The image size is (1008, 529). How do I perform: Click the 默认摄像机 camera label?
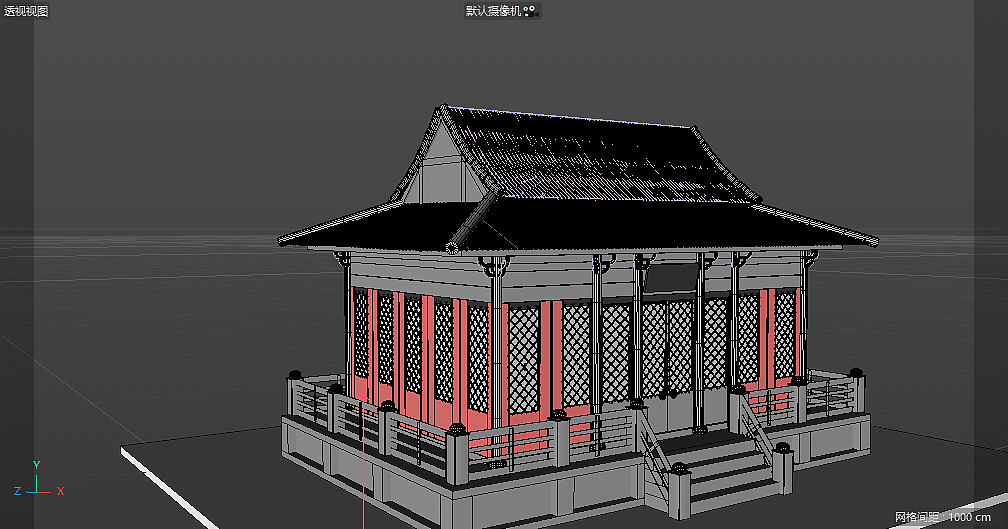494,11
